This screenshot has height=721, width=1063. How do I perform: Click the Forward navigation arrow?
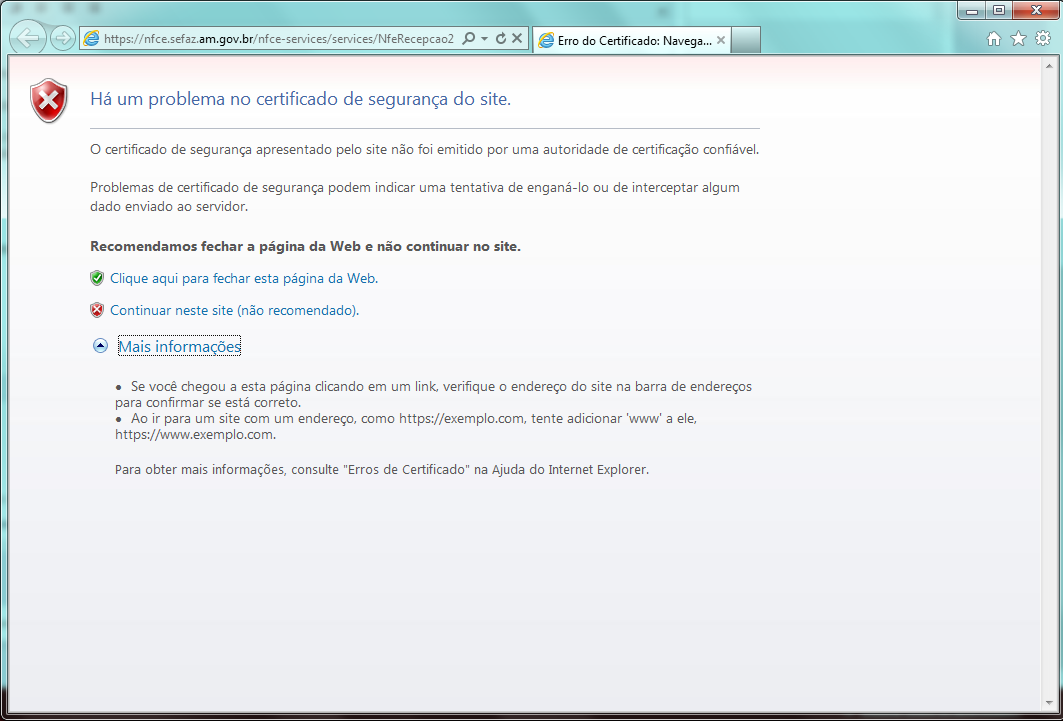click(x=63, y=39)
